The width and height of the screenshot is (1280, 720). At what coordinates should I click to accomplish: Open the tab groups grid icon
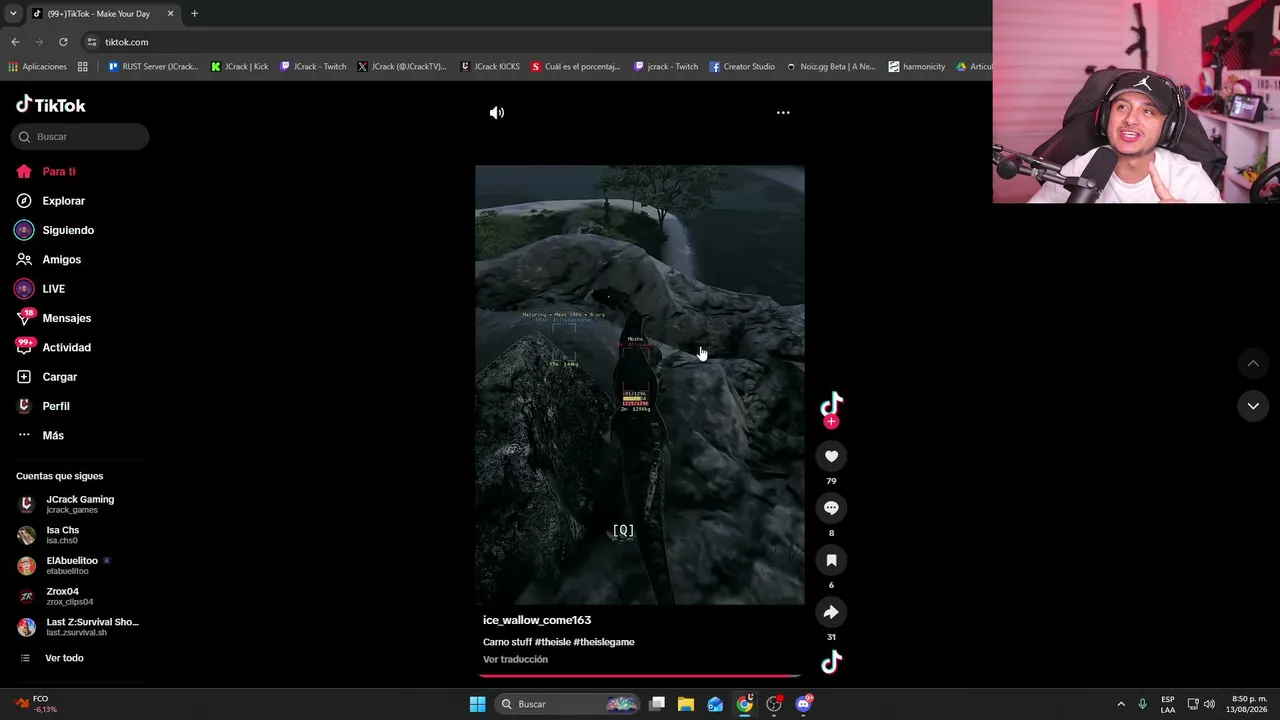83,67
